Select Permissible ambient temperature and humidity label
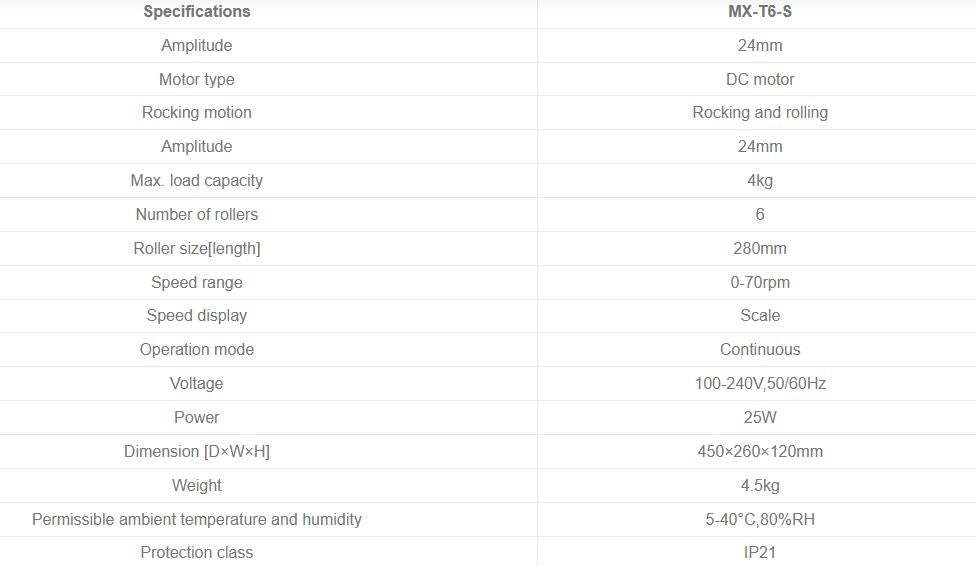Screen dimensions: 976x566 pyautogui.click(x=197, y=519)
